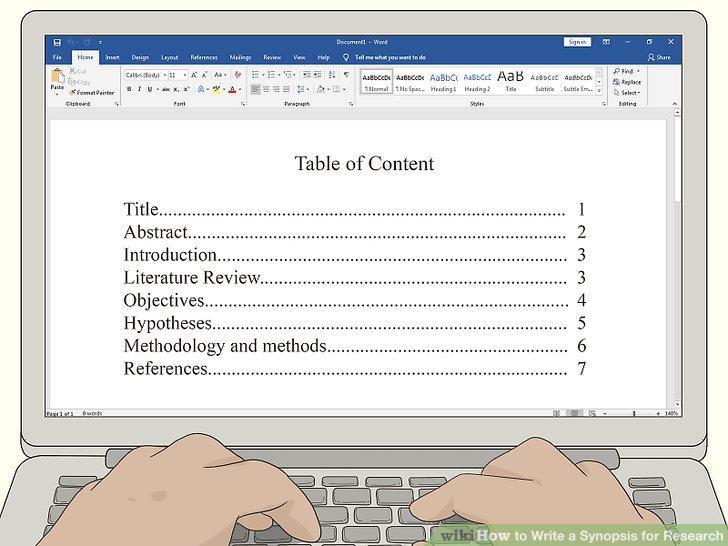
Task: Apply the Heading 1 style
Action: coord(443,82)
